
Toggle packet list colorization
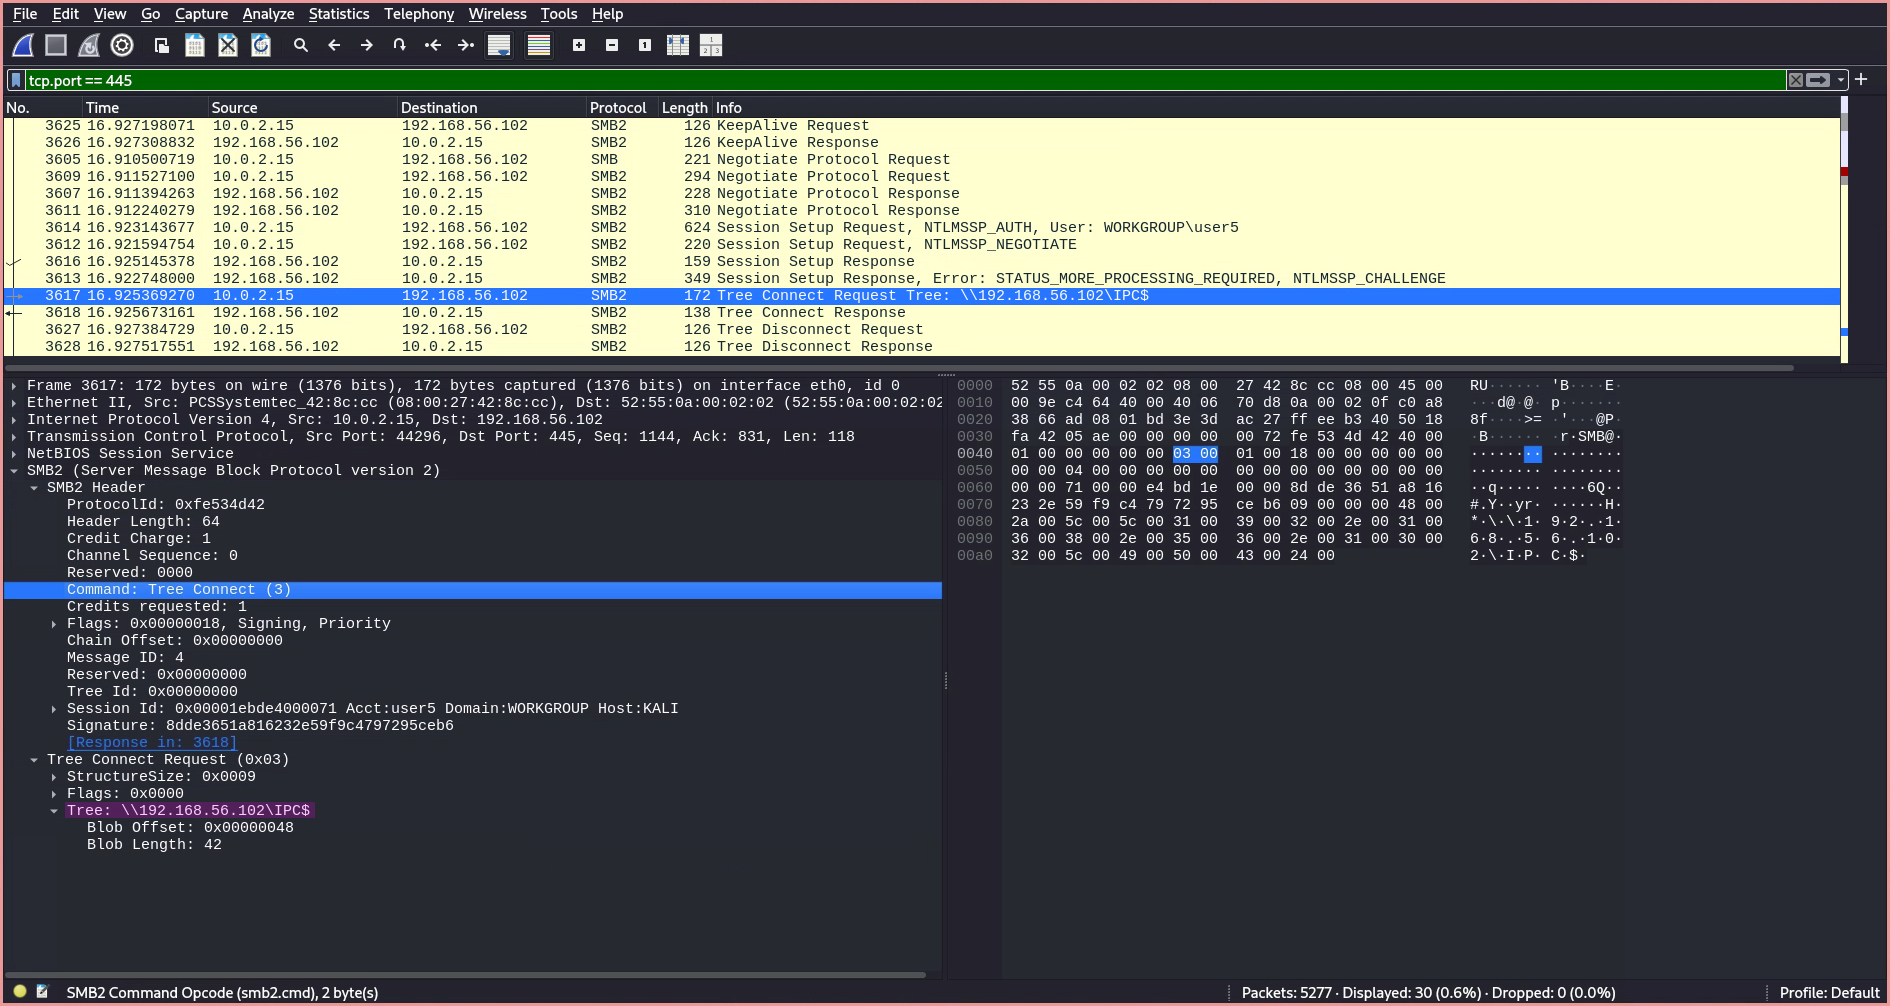pos(539,45)
